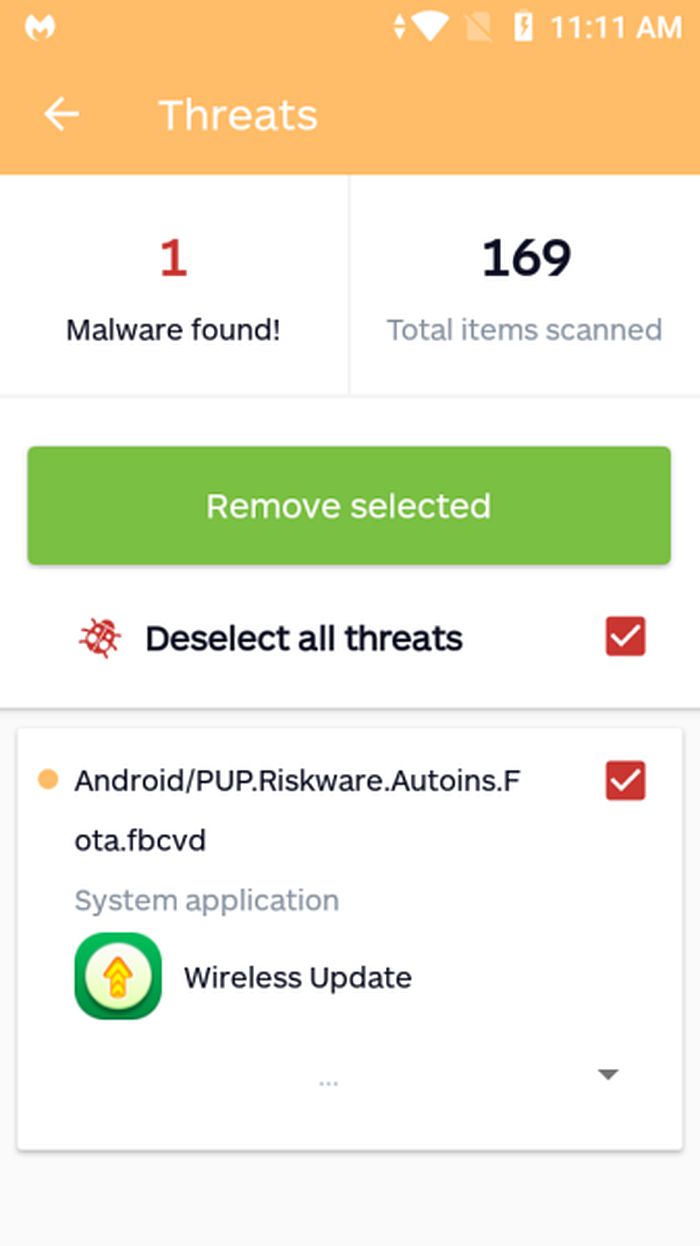Screen dimensions: 700x1246
Task: Tap the Wireless Update app icon
Action: tap(118, 976)
